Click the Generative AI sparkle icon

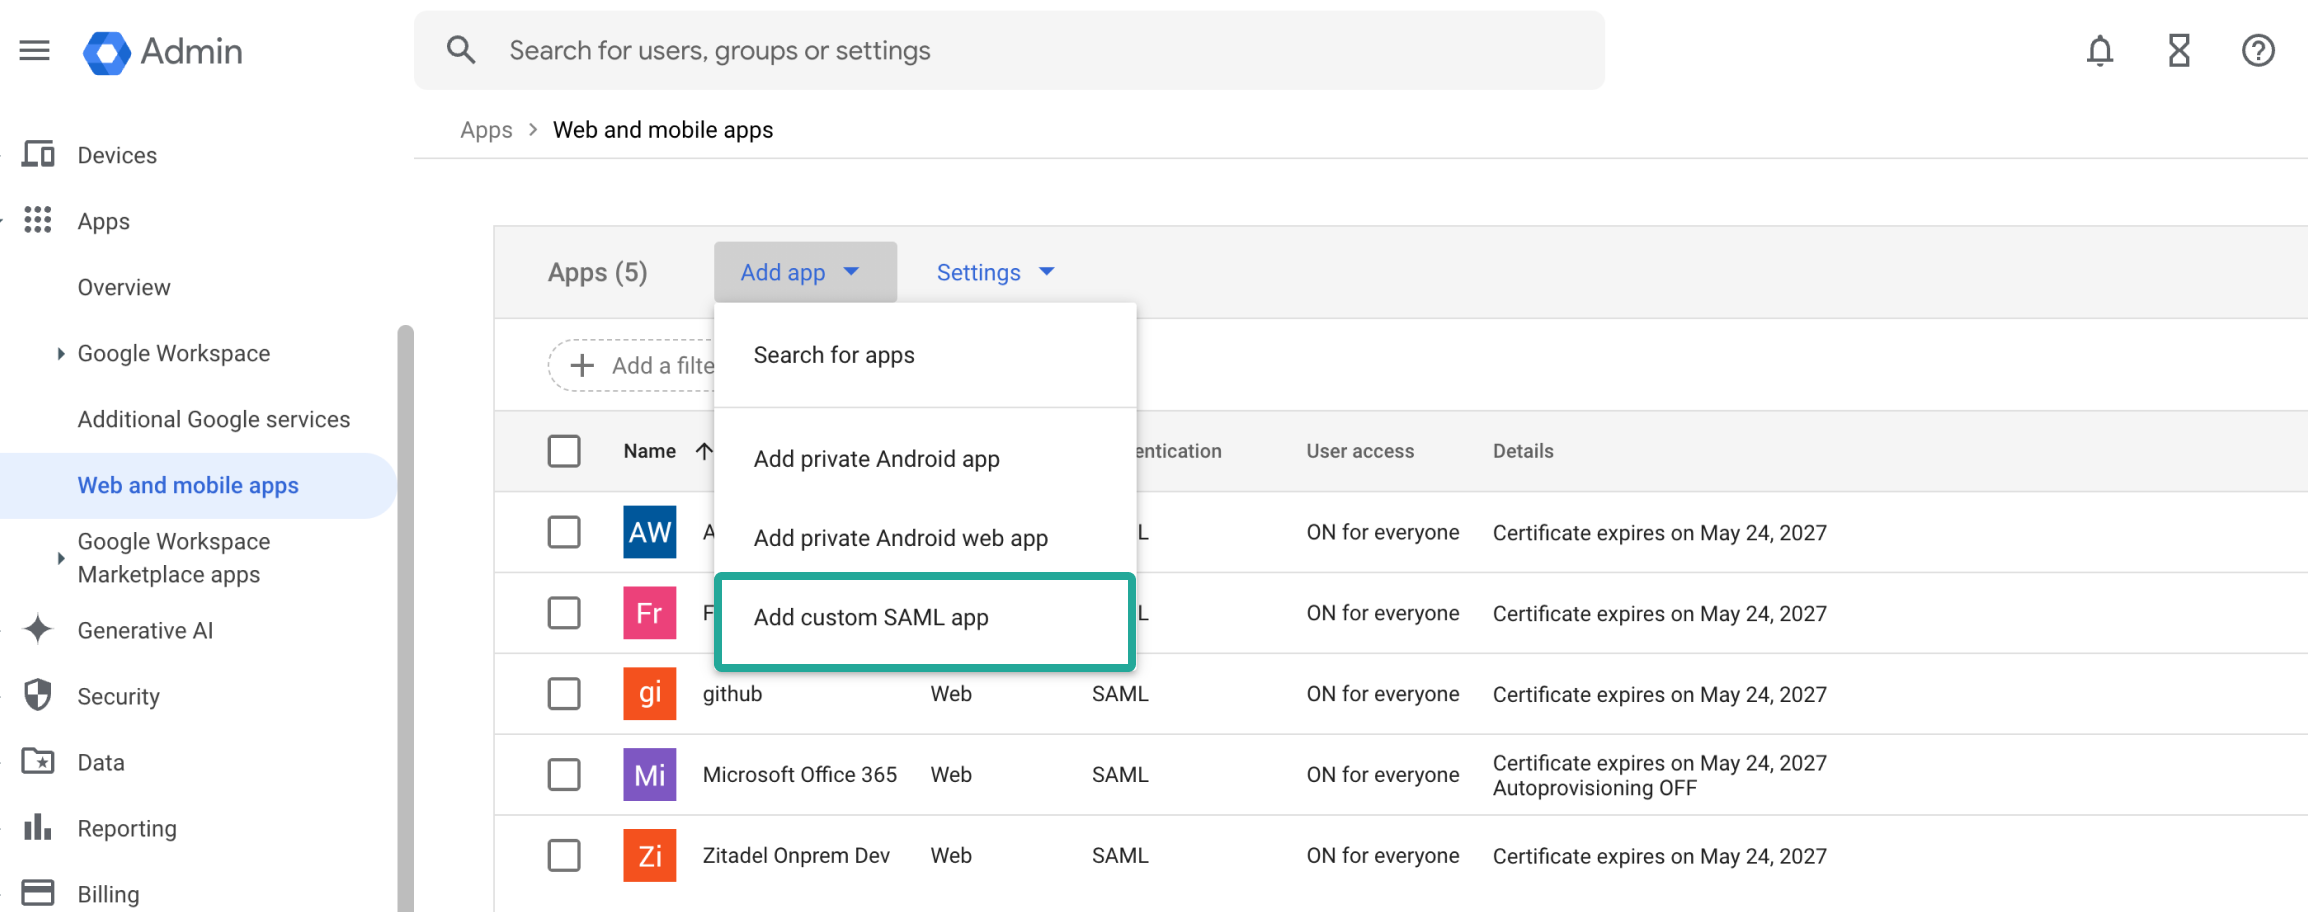(x=38, y=630)
